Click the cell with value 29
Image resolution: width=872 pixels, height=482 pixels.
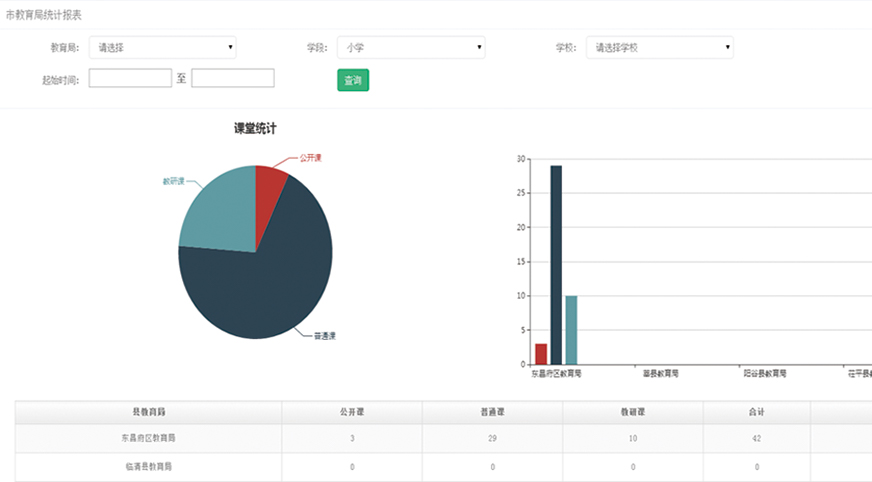493,438
